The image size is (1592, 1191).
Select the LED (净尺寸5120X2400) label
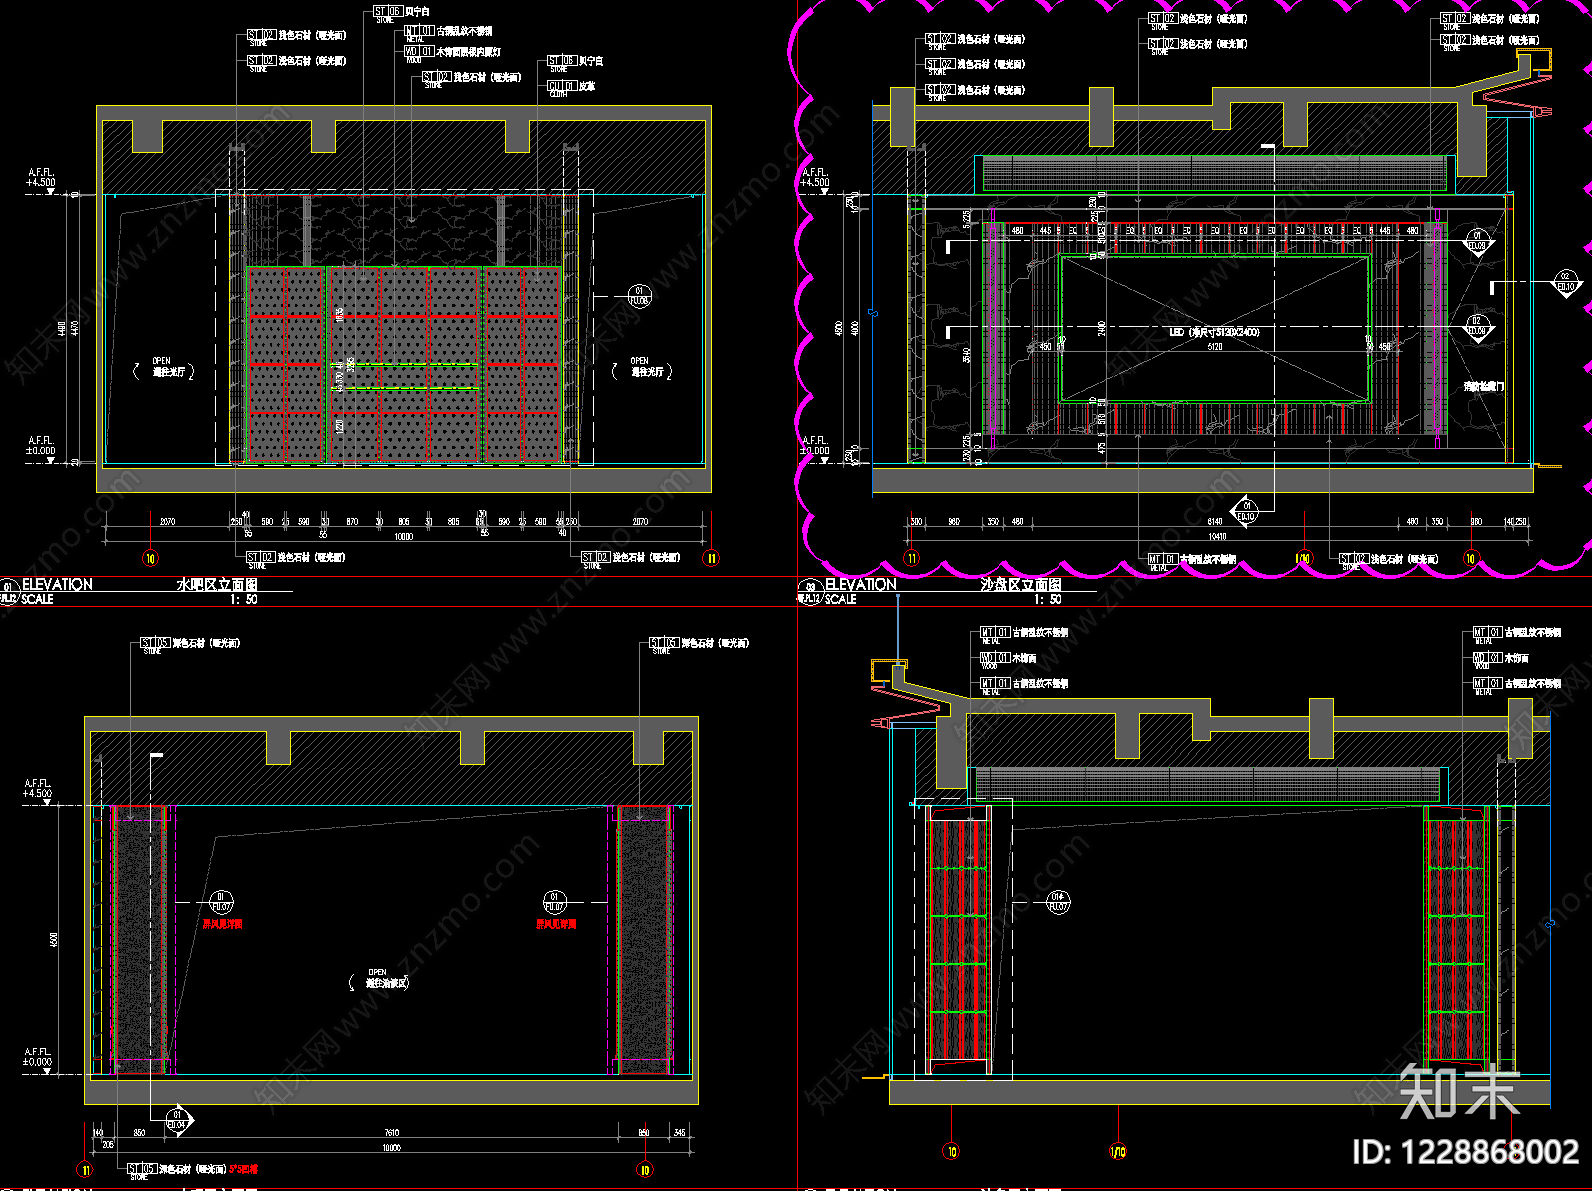click(1214, 332)
